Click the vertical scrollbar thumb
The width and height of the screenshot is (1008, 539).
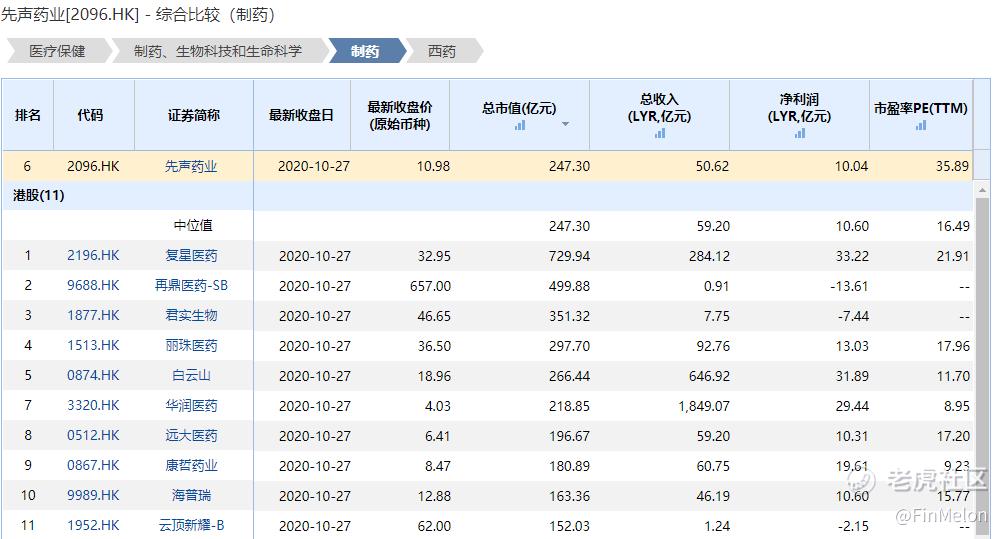click(x=982, y=367)
